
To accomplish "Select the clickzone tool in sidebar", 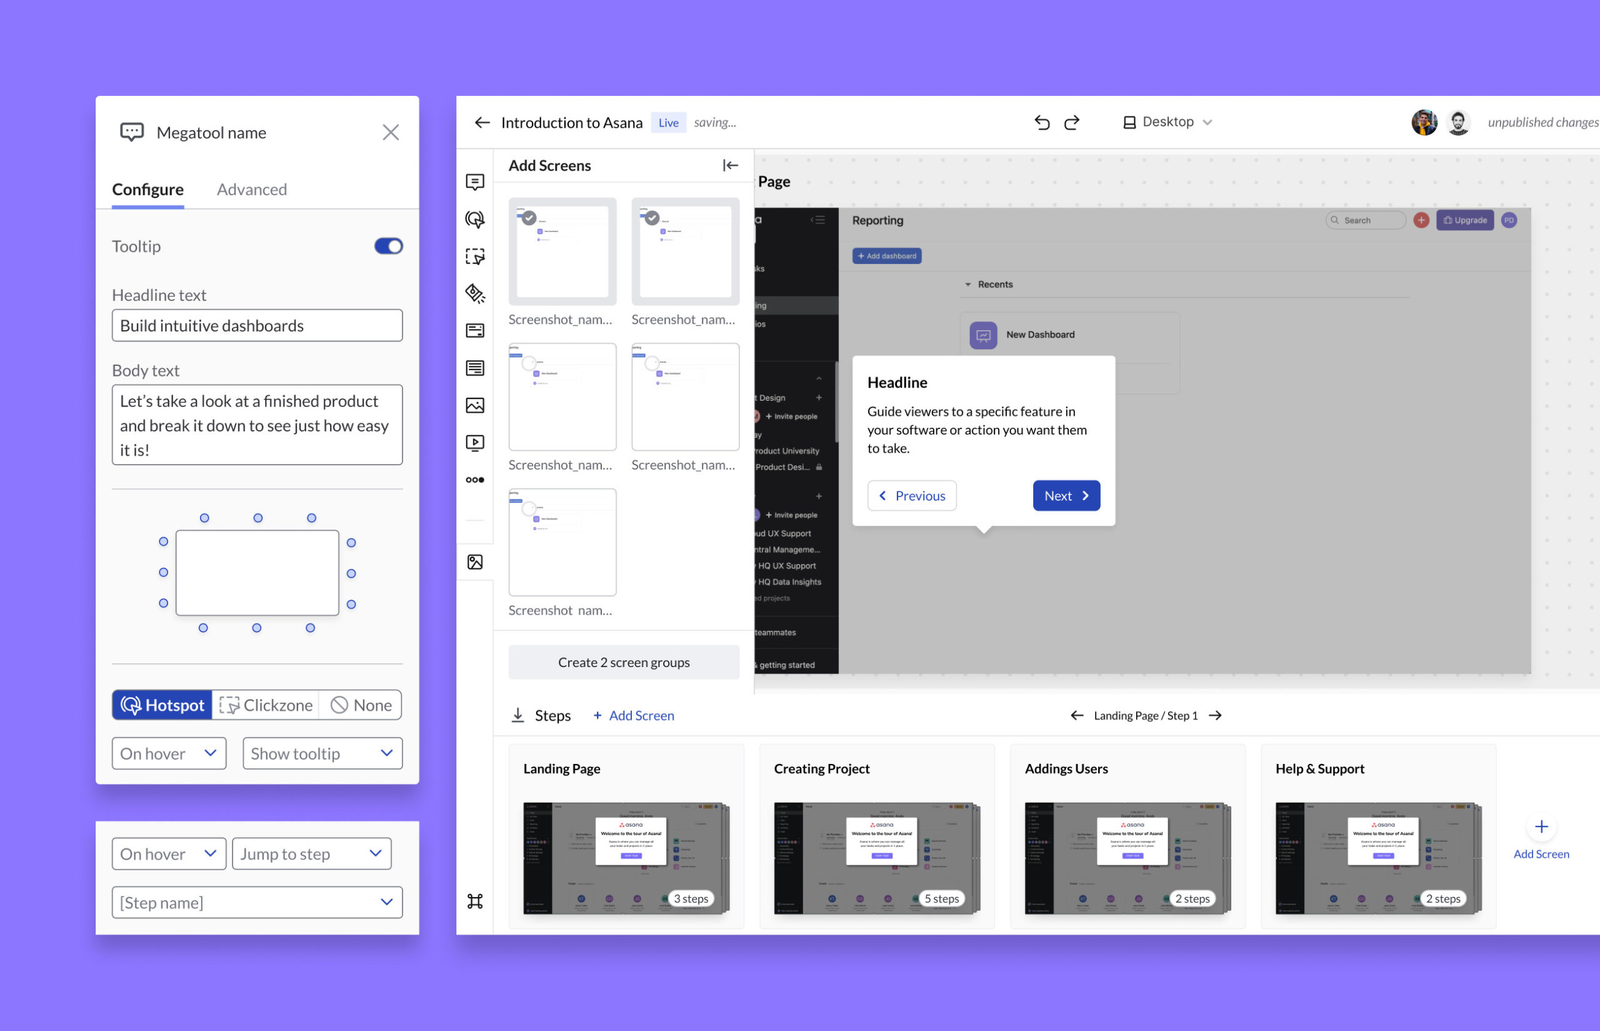I will click(x=475, y=257).
